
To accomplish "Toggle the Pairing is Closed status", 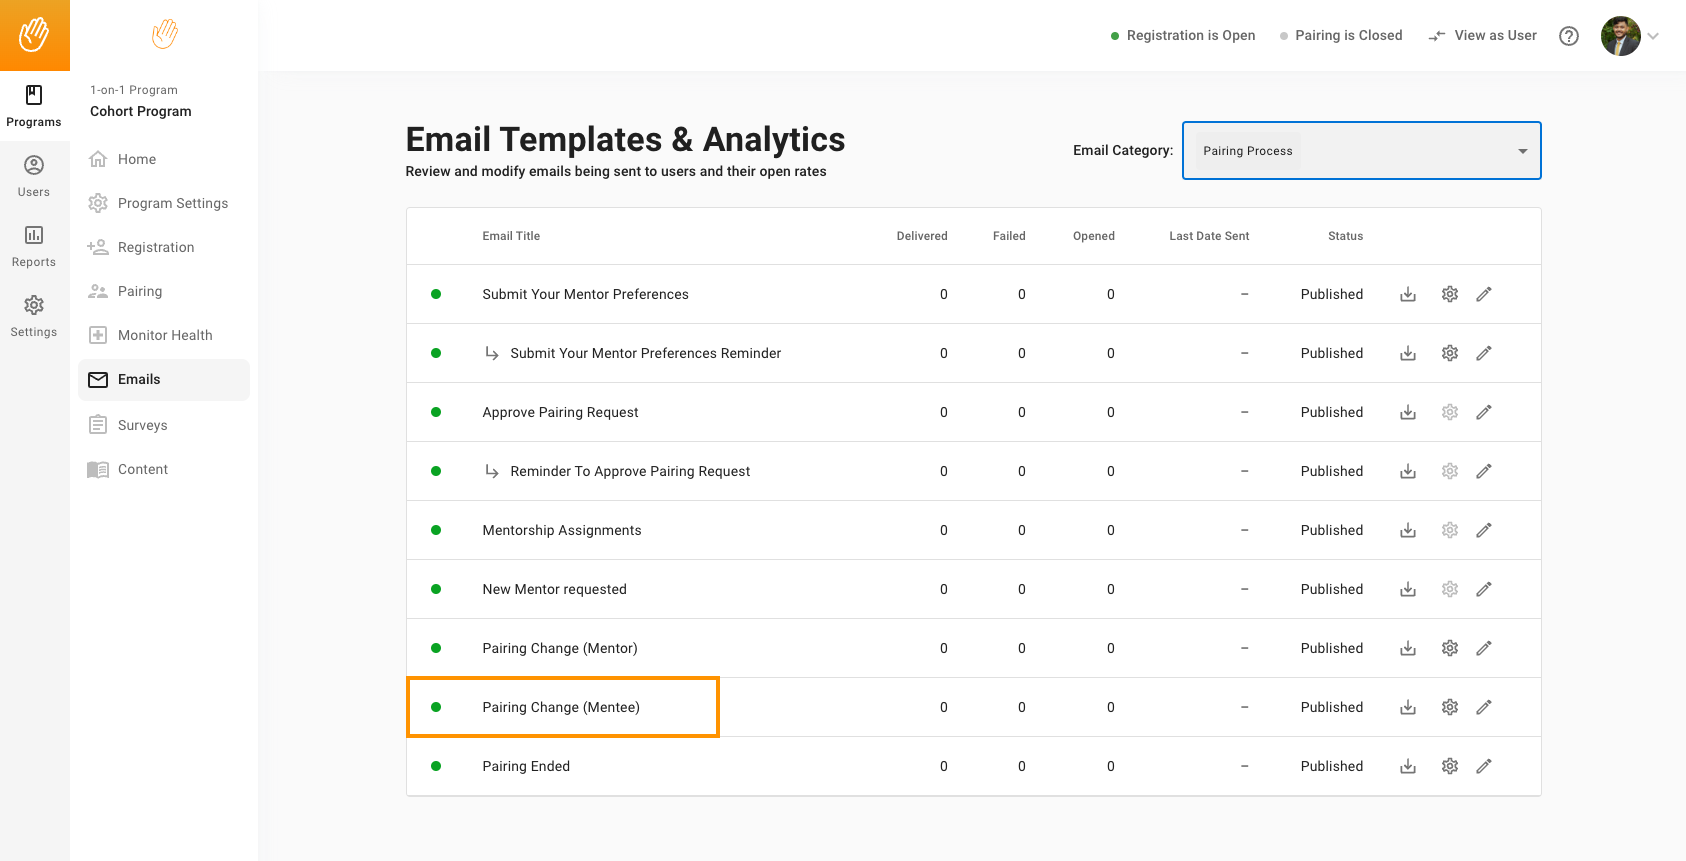I will tap(1340, 36).
